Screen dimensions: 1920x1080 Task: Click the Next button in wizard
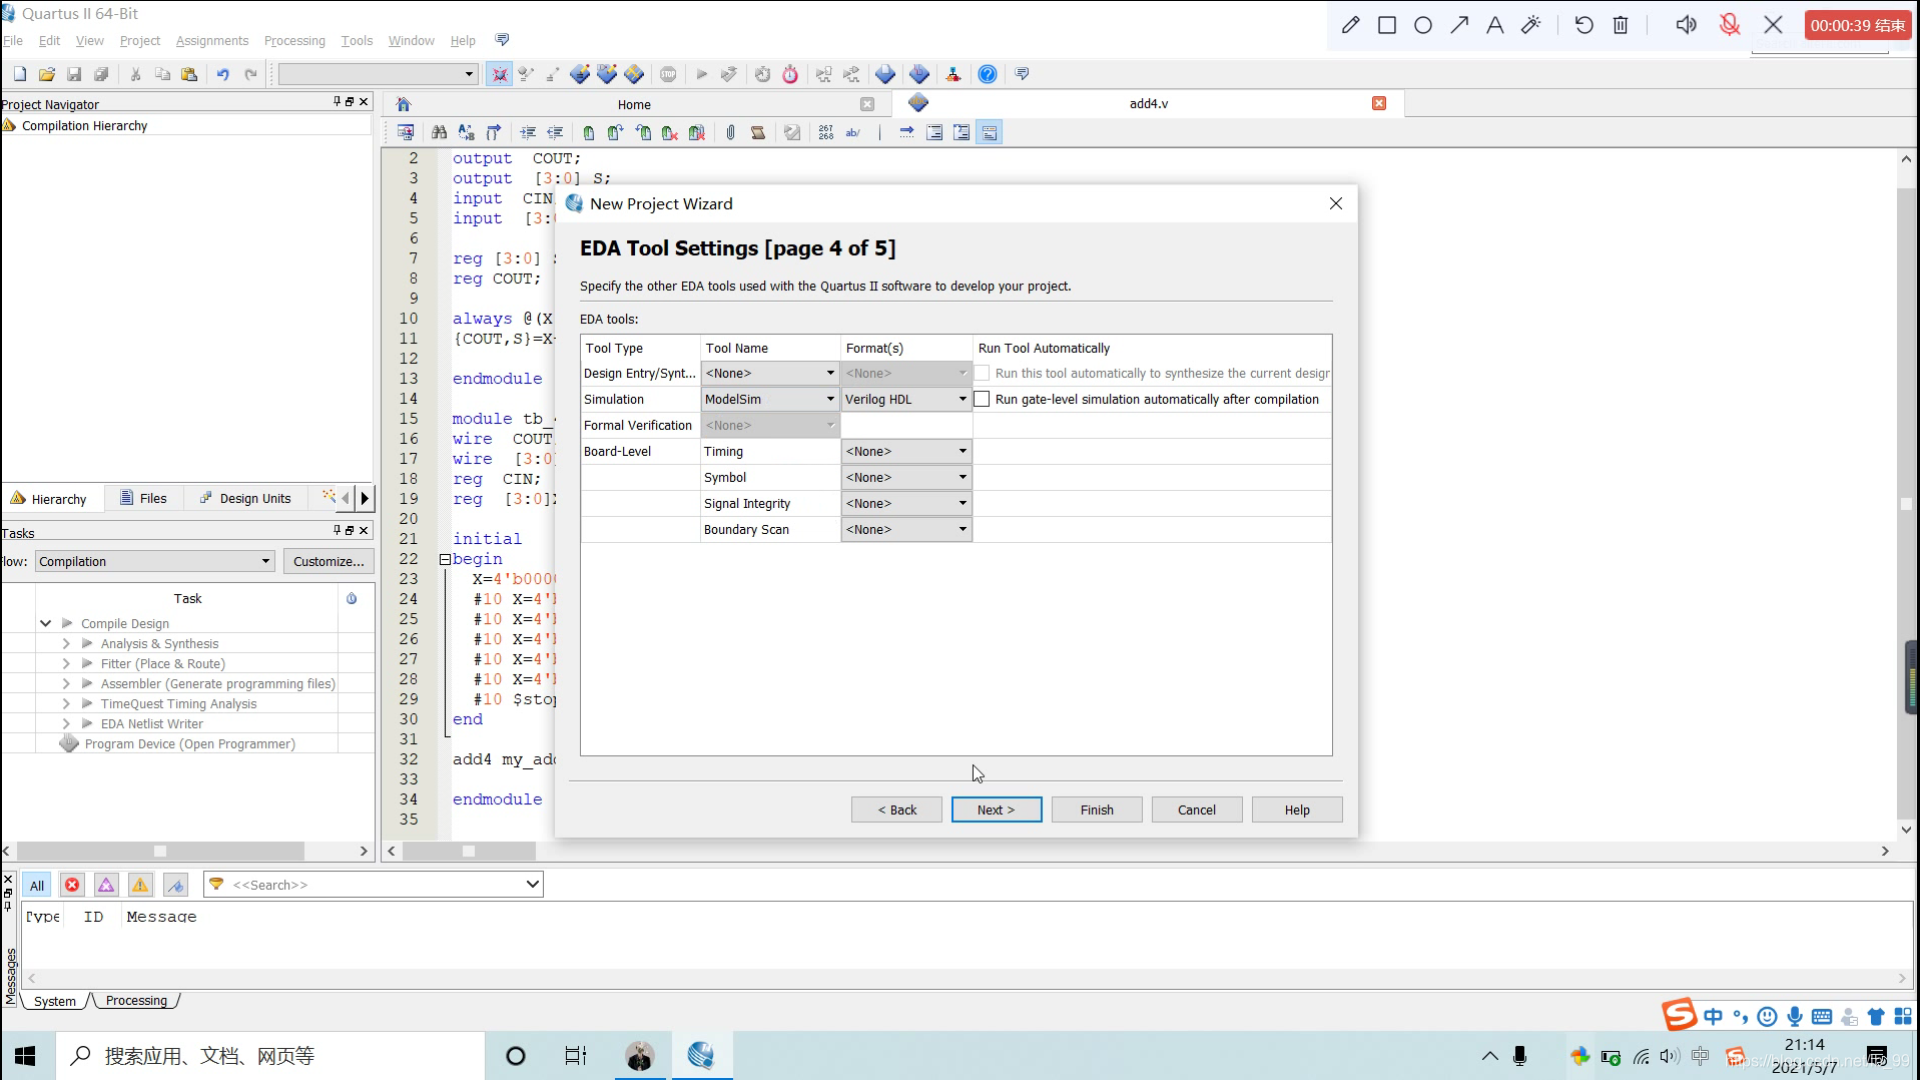[996, 810]
